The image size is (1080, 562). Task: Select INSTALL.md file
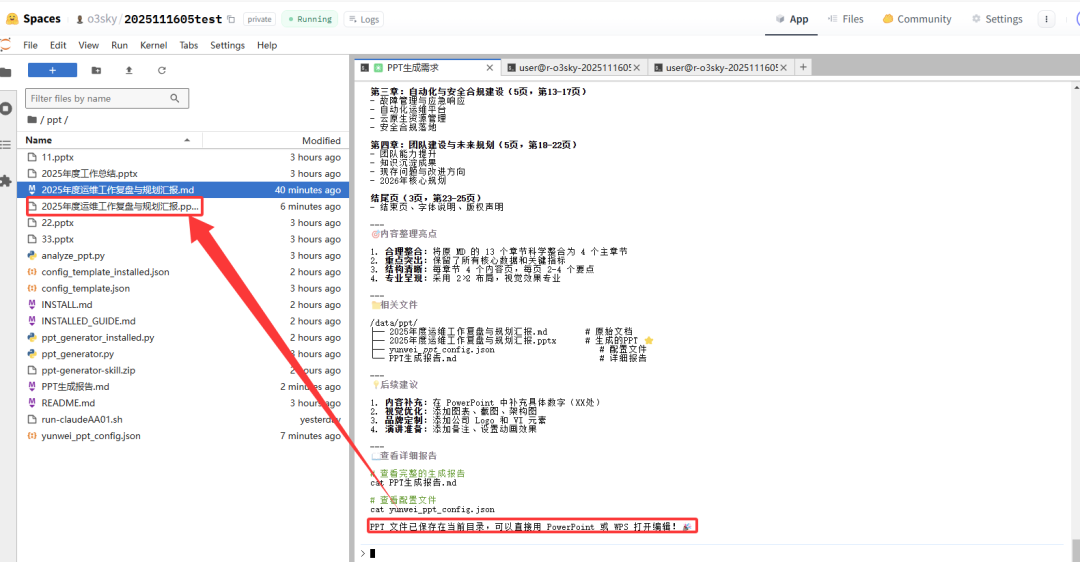tap(183, 304)
